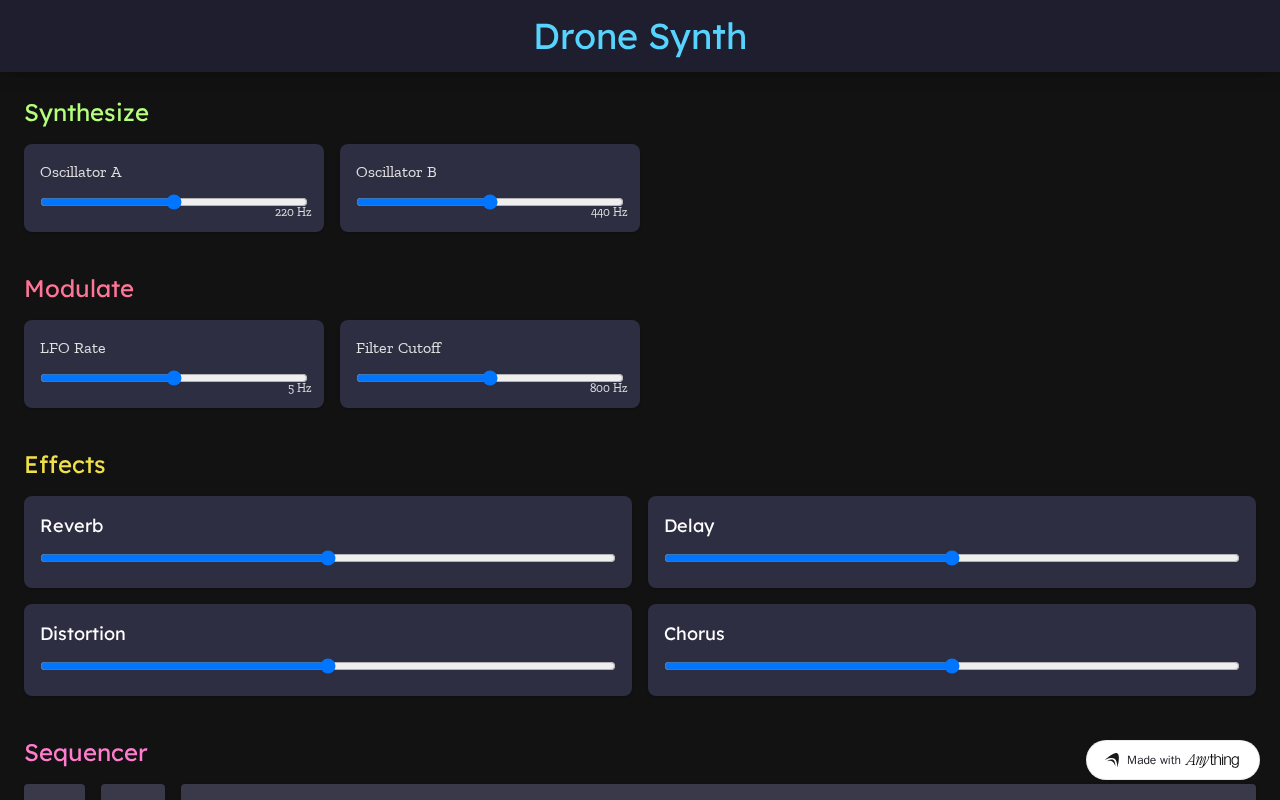Click the Oscillator A slider handle
The height and width of the screenshot is (800, 1280).
174,202
